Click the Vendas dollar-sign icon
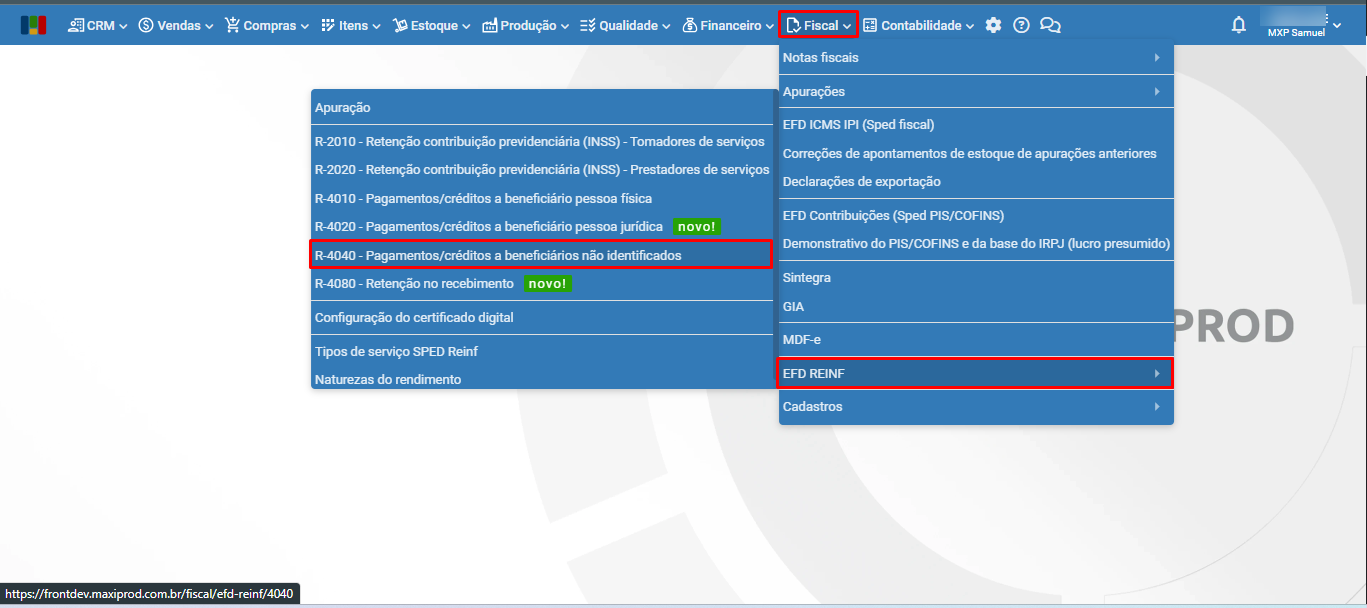Image resolution: width=1367 pixels, height=608 pixels. 146,25
